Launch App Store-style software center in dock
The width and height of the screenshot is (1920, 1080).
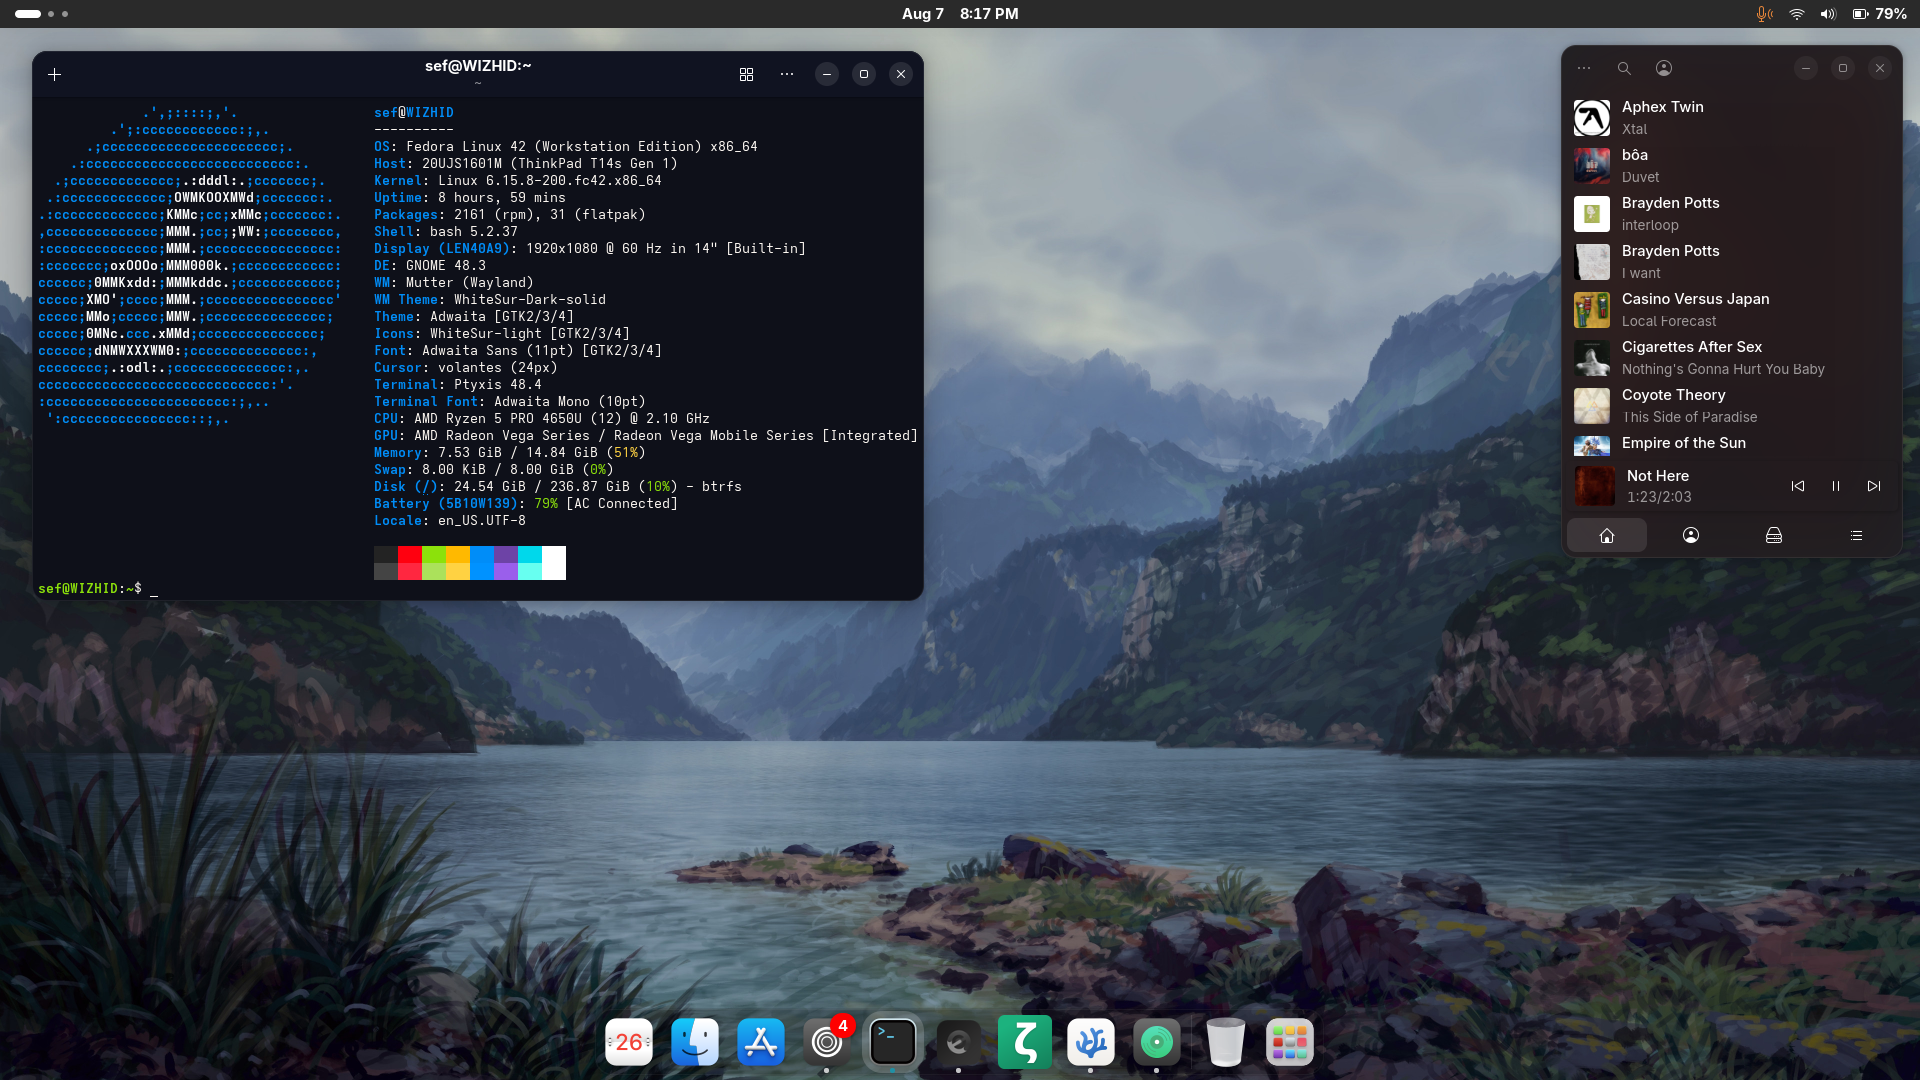(761, 1042)
